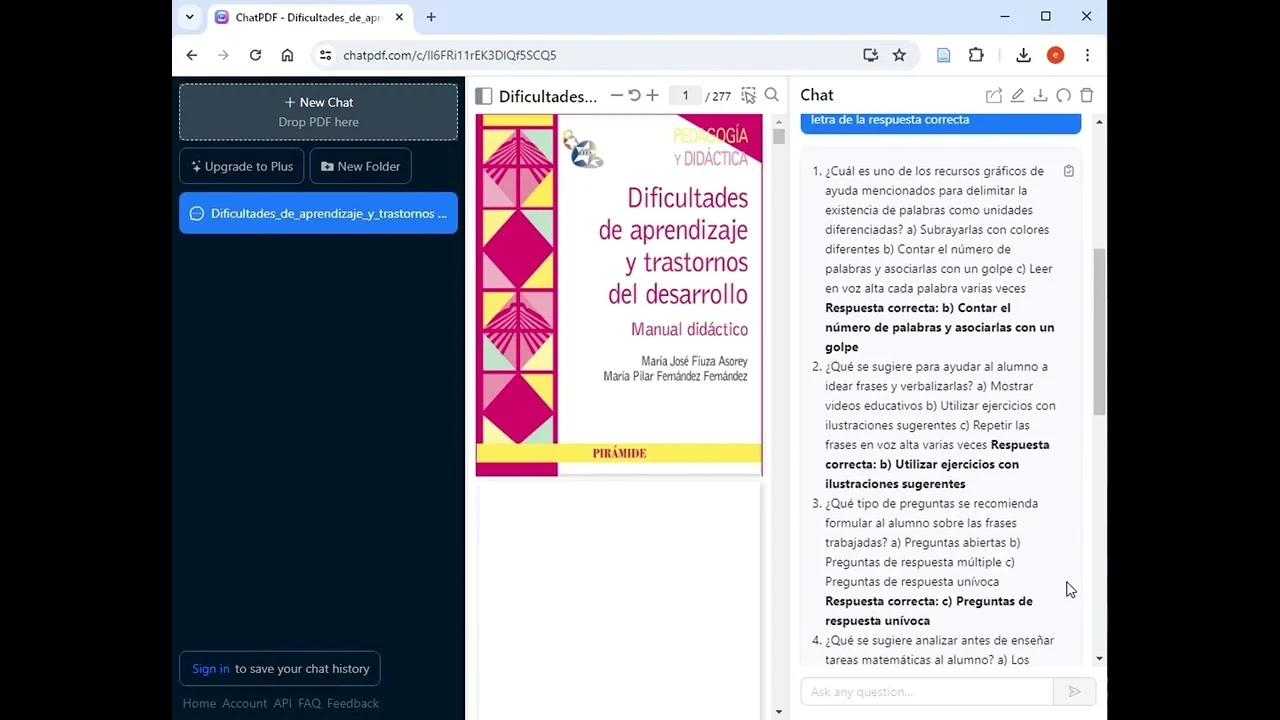The image size is (1280, 720).
Task: Click Upgrade to Plus button
Action: point(242,166)
